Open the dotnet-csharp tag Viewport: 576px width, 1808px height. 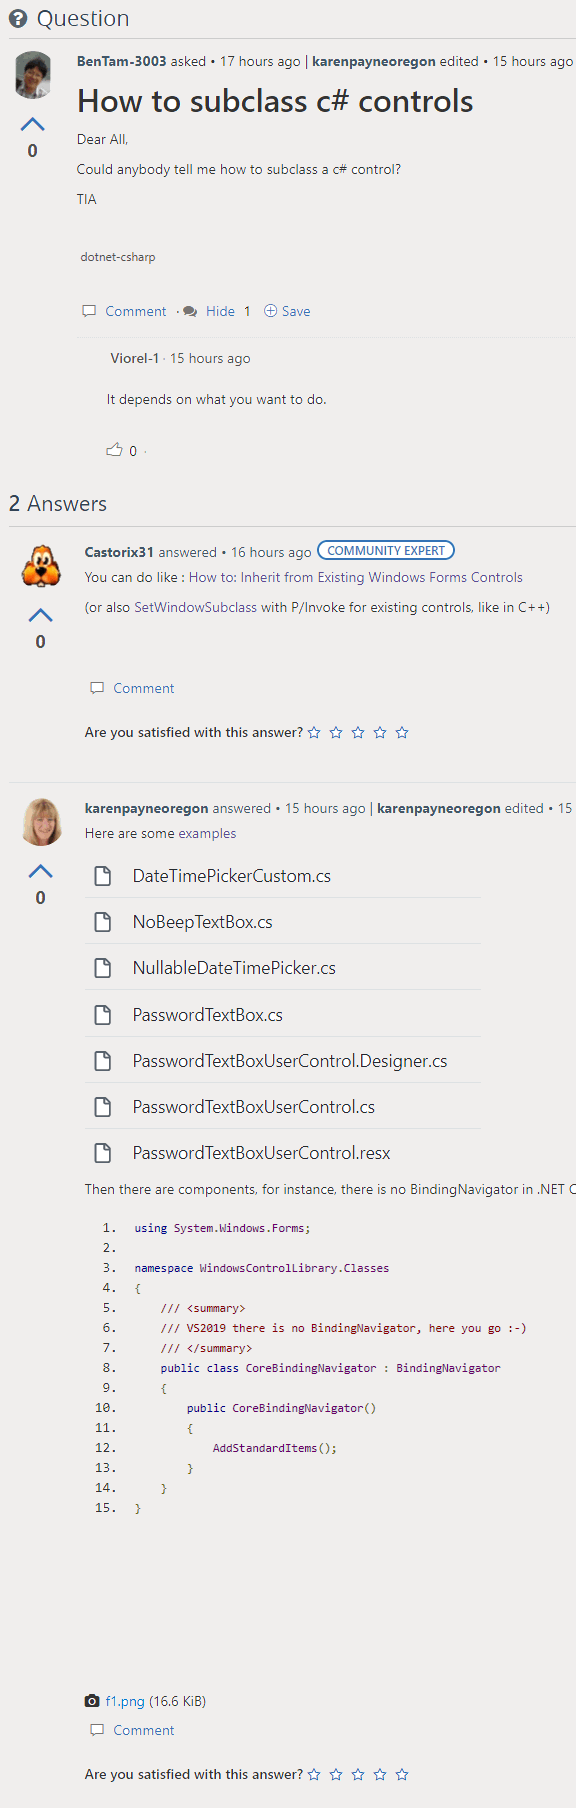(118, 257)
